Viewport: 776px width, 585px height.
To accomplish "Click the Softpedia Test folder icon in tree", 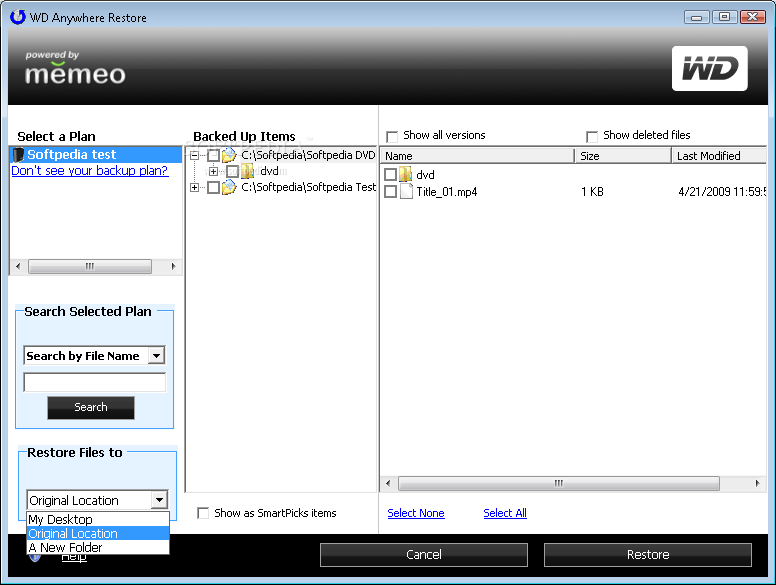I will (229, 187).
